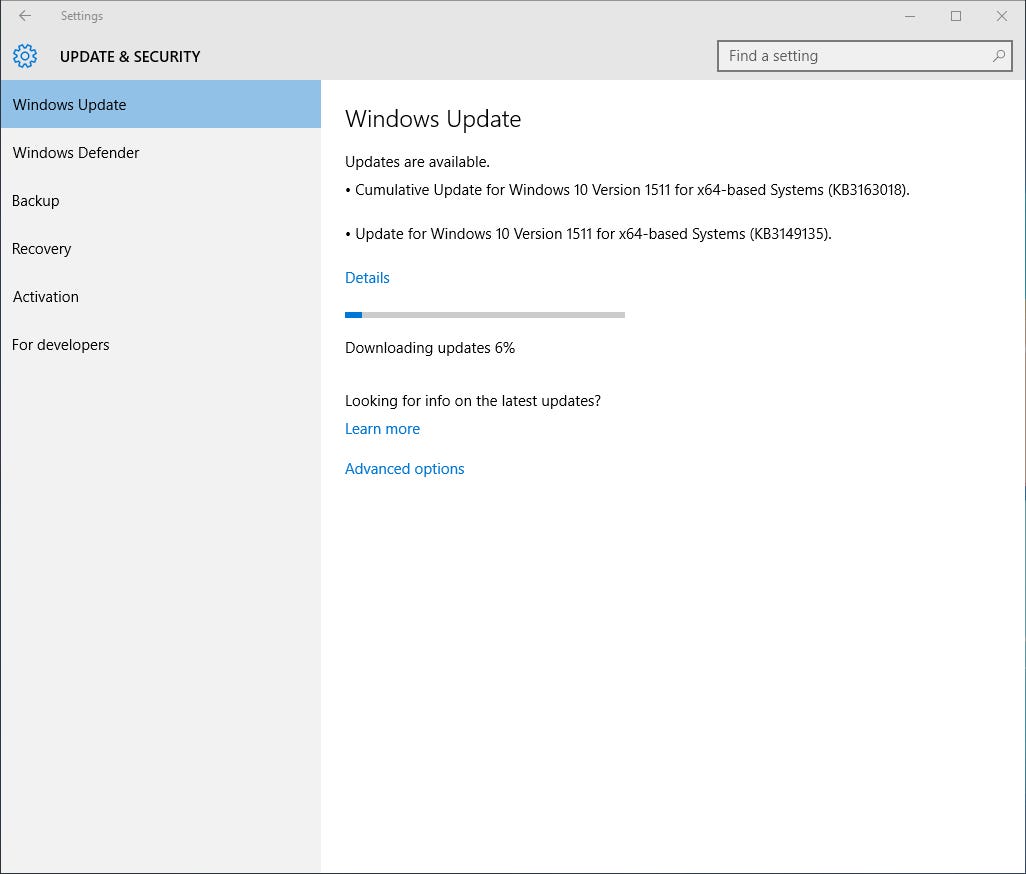The width and height of the screenshot is (1026, 874).
Task: Open For developers settings
Action: 60,344
